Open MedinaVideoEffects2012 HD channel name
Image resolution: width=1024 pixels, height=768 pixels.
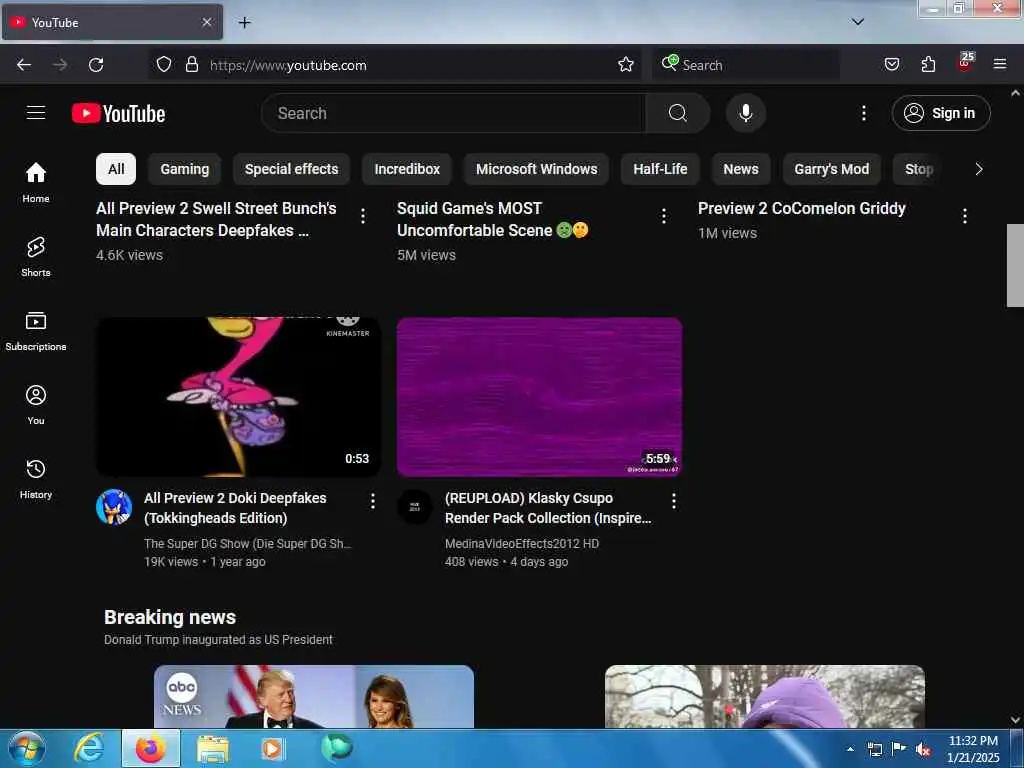(522, 543)
